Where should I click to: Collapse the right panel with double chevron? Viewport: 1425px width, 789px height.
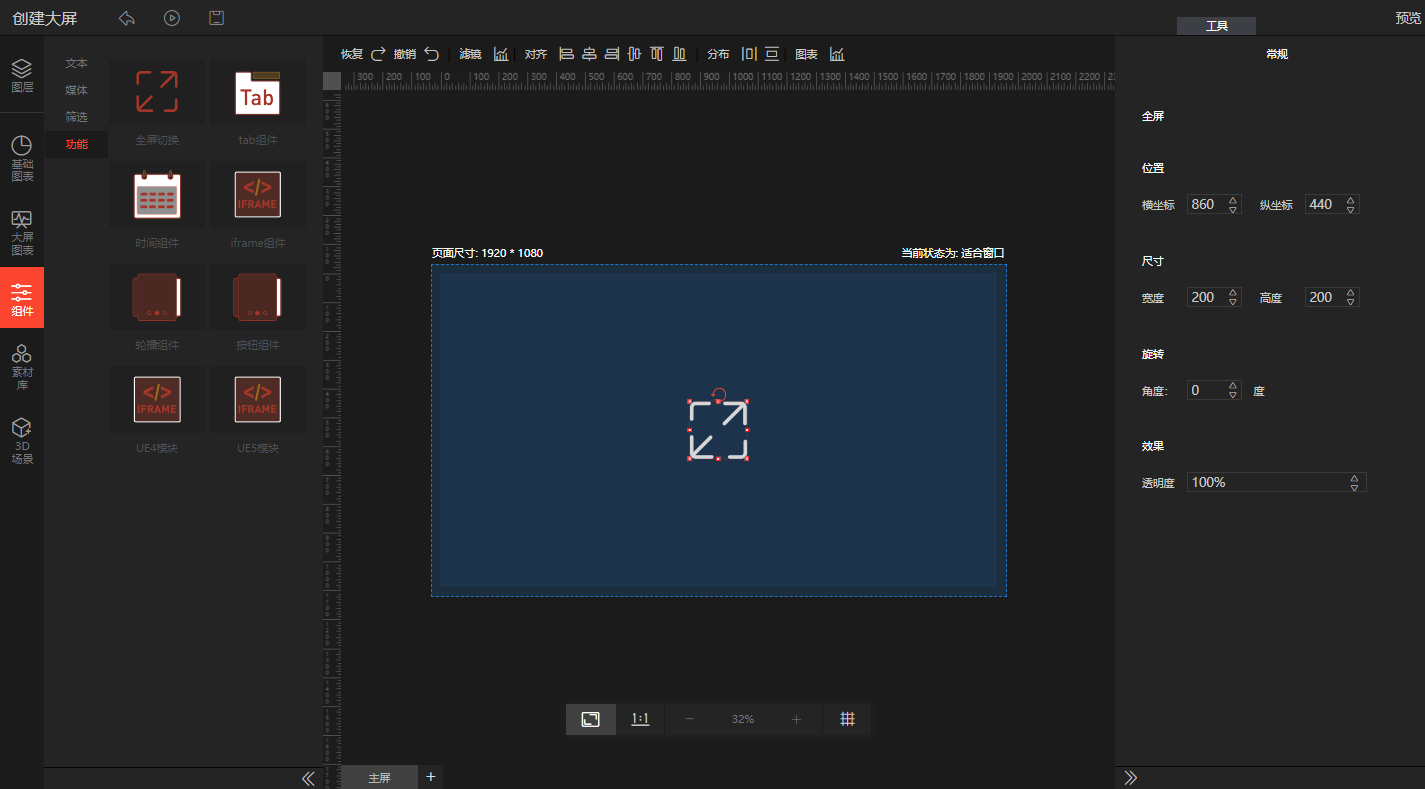tap(1131, 778)
